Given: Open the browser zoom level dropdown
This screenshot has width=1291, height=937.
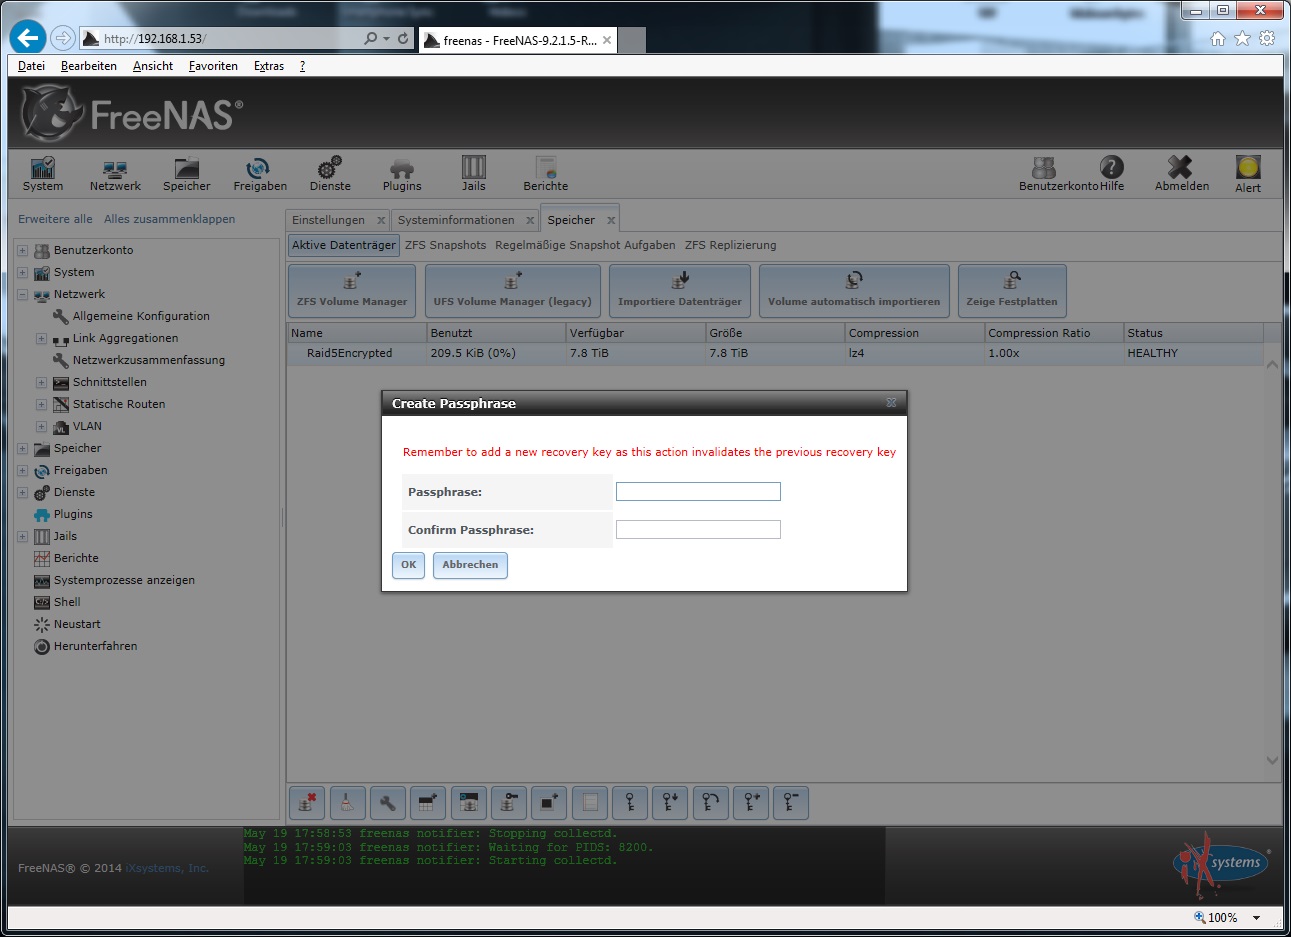Looking at the screenshot, I should (x=1257, y=917).
